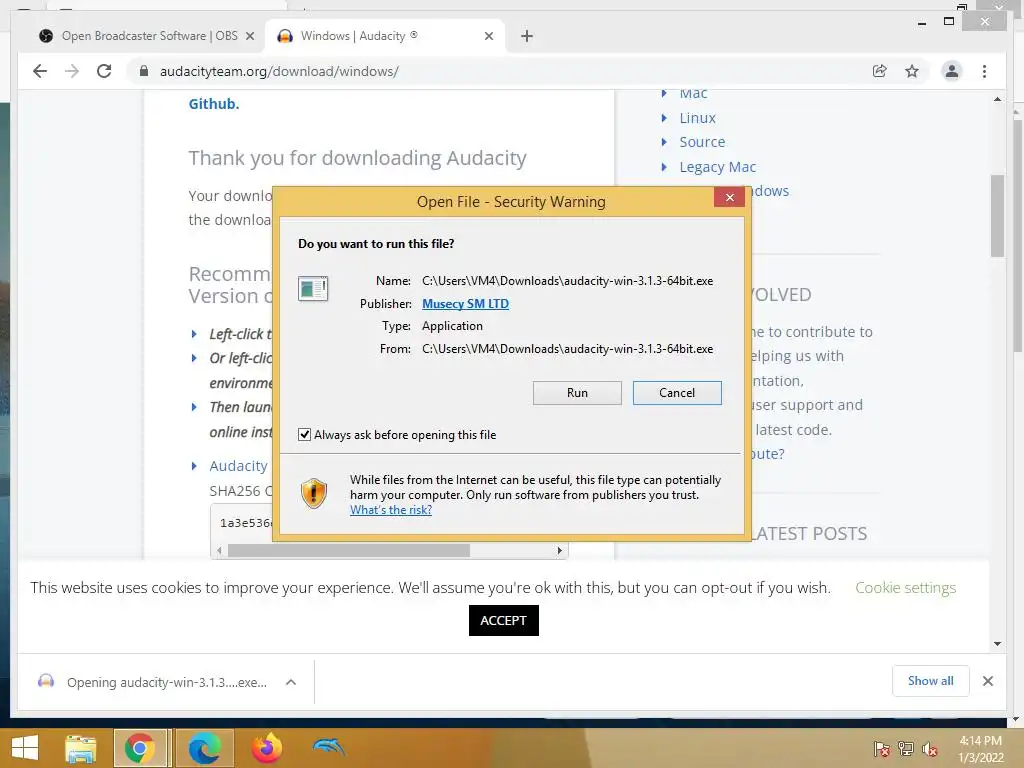Uncheck Always ask before opening this file
The width and height of the screenshot is (1024, 768).
pyautogui.click(x=304, y=434)
